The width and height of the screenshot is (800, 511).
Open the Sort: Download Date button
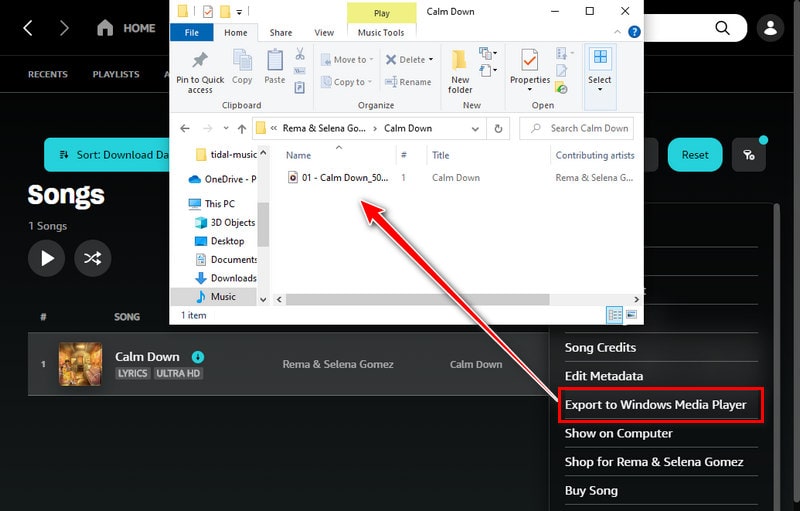point(107,155)
